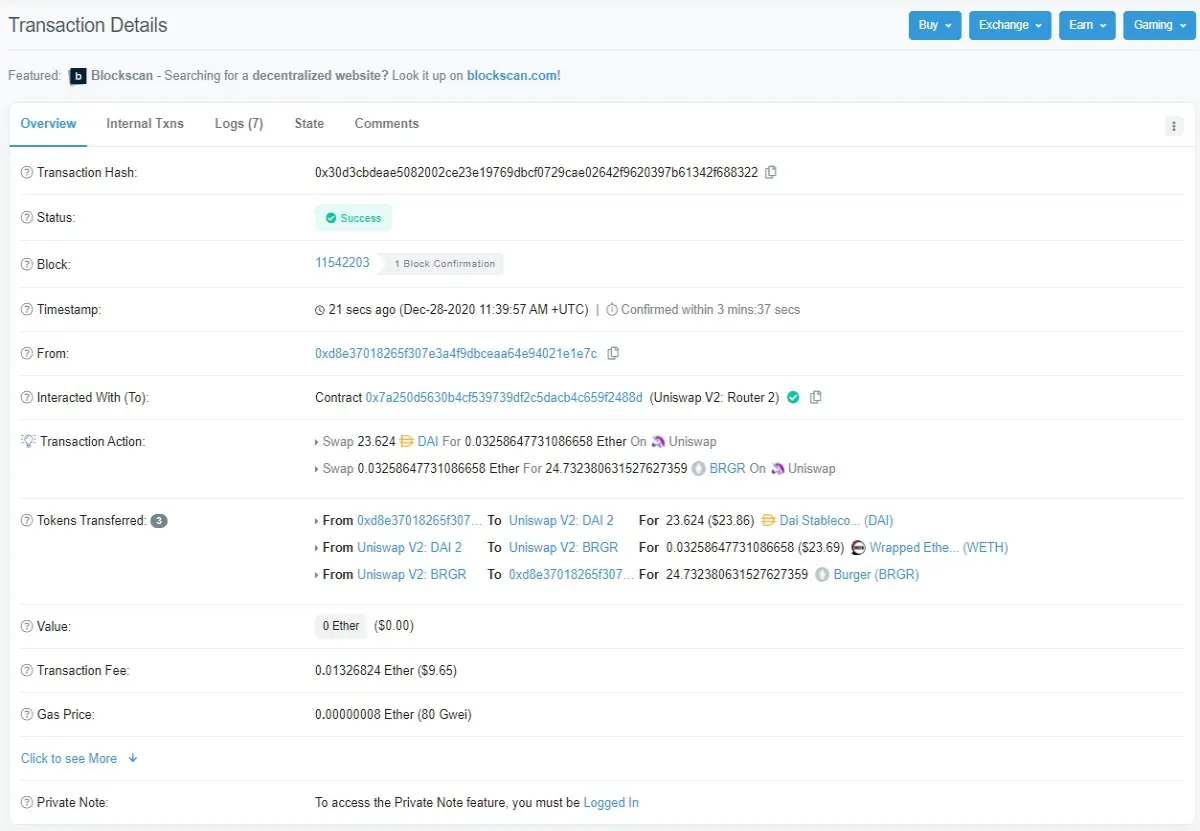This screenshot has width=1200, height=831.
Task: Copy the transaction hash to clipboard
Action: [x=770, y=172]
